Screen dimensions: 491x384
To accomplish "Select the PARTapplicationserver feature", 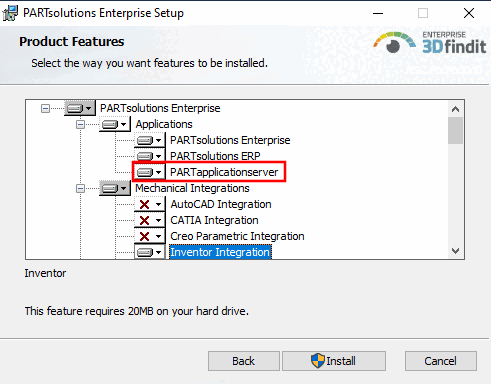I will (x=224, y=172).
